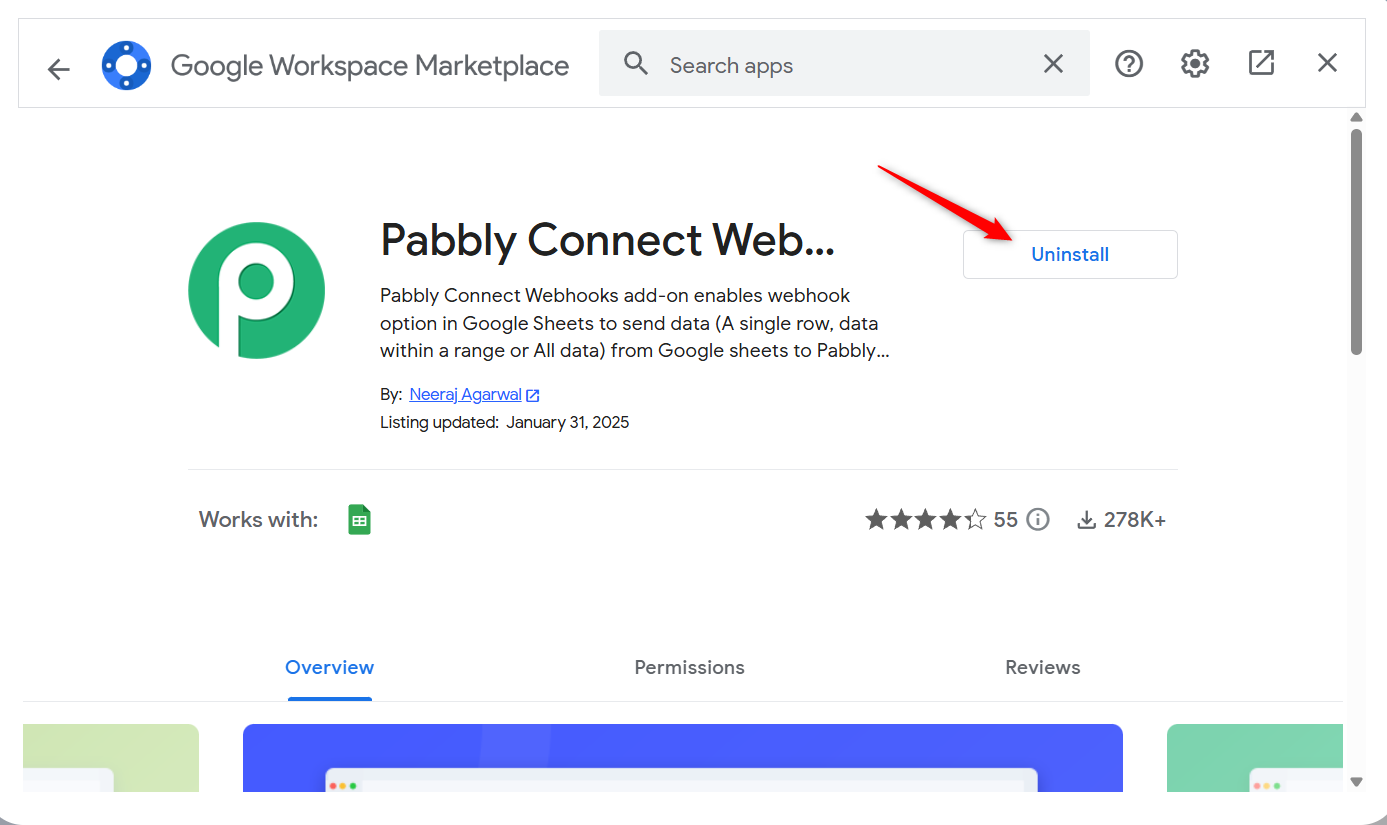1387x825 pixels.
Task: Click the search magnifier icon
Action: tap(636, 64)
